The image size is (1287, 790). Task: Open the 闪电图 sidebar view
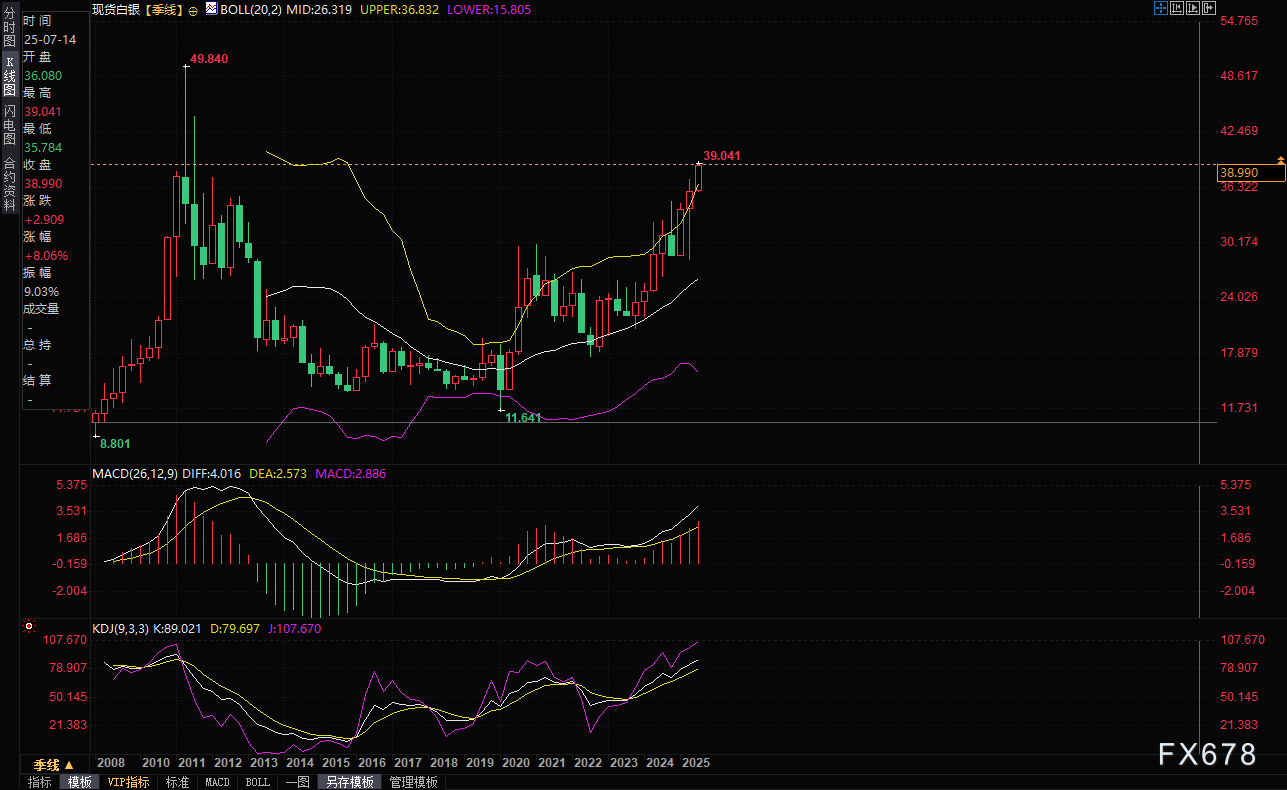click(9, 124)
